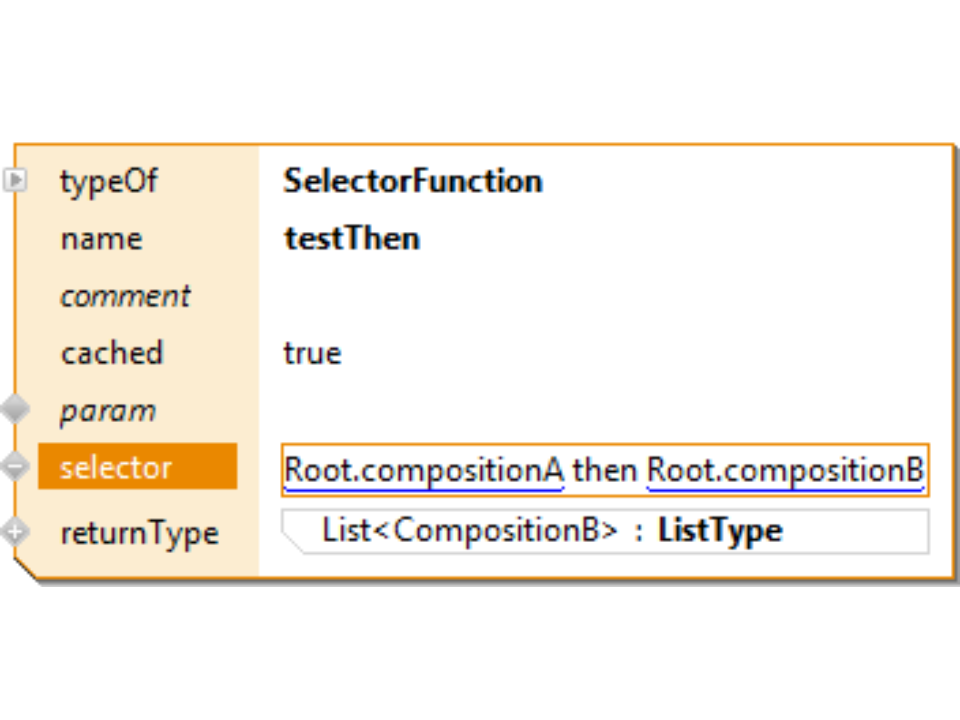
Task: Select the cached property label
Action: tap(111, 353)
